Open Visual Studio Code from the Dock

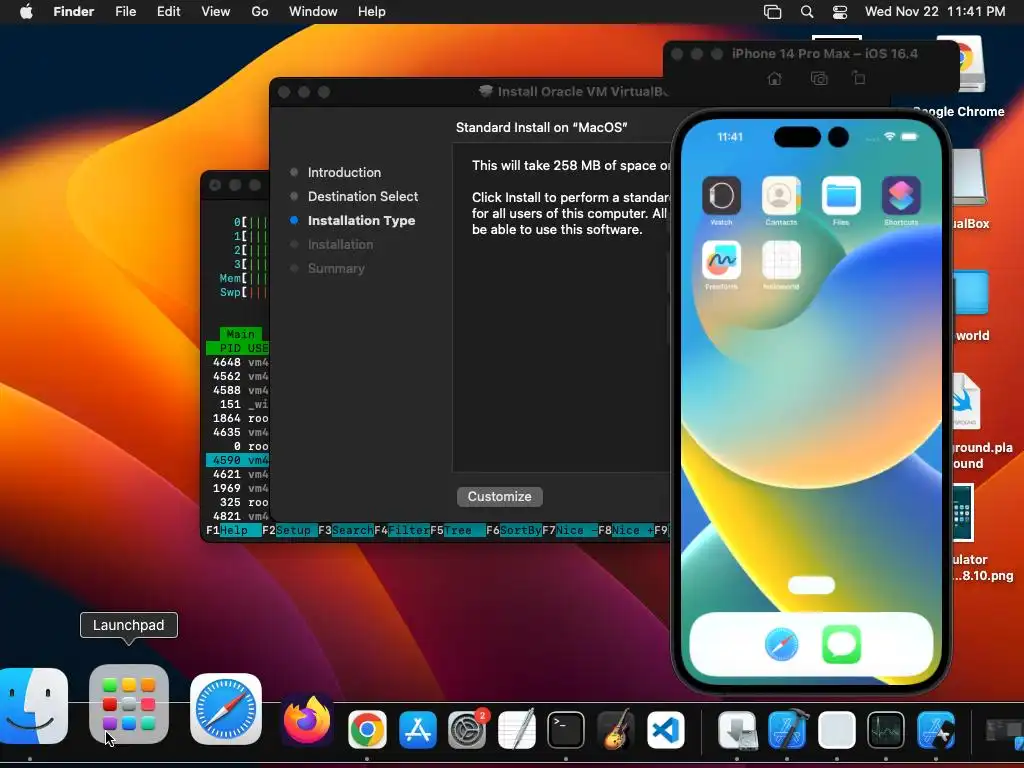coord(665,729)
